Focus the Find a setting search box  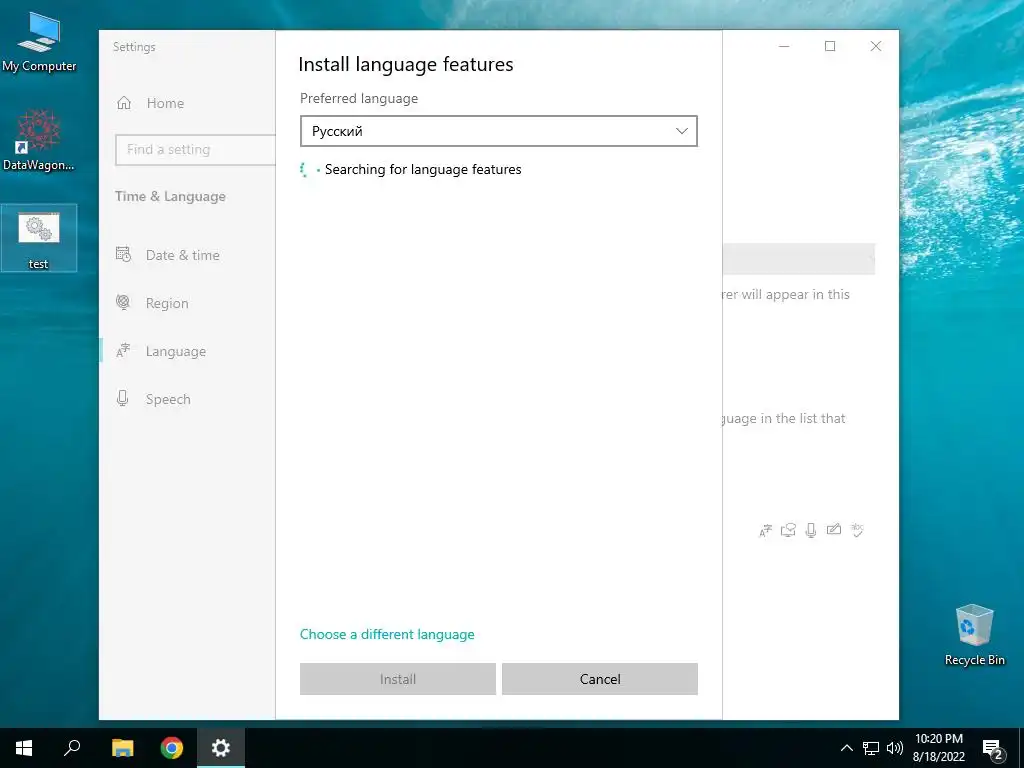[x=195, y=150]
